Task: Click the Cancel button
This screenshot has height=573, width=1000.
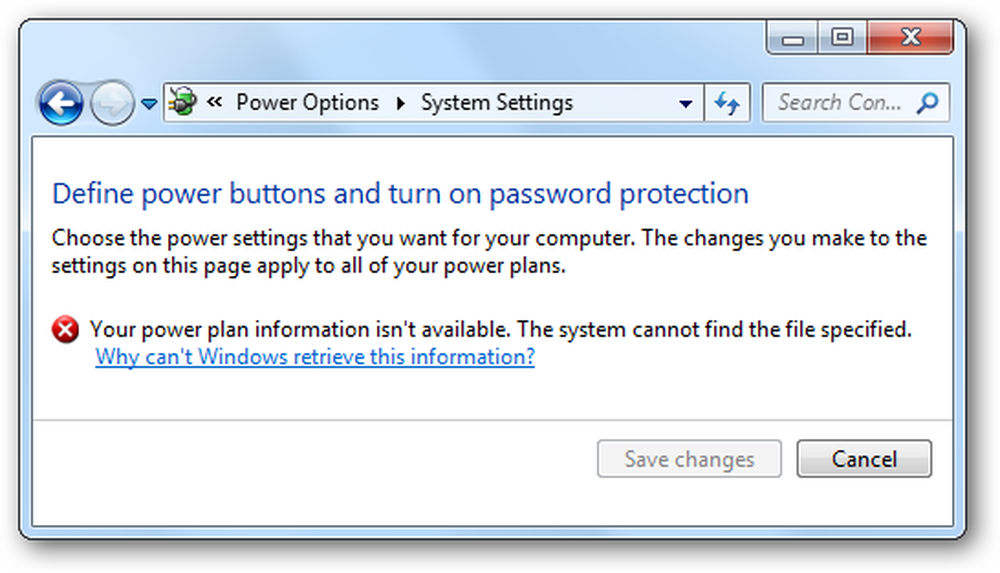Action: [864, 459]
